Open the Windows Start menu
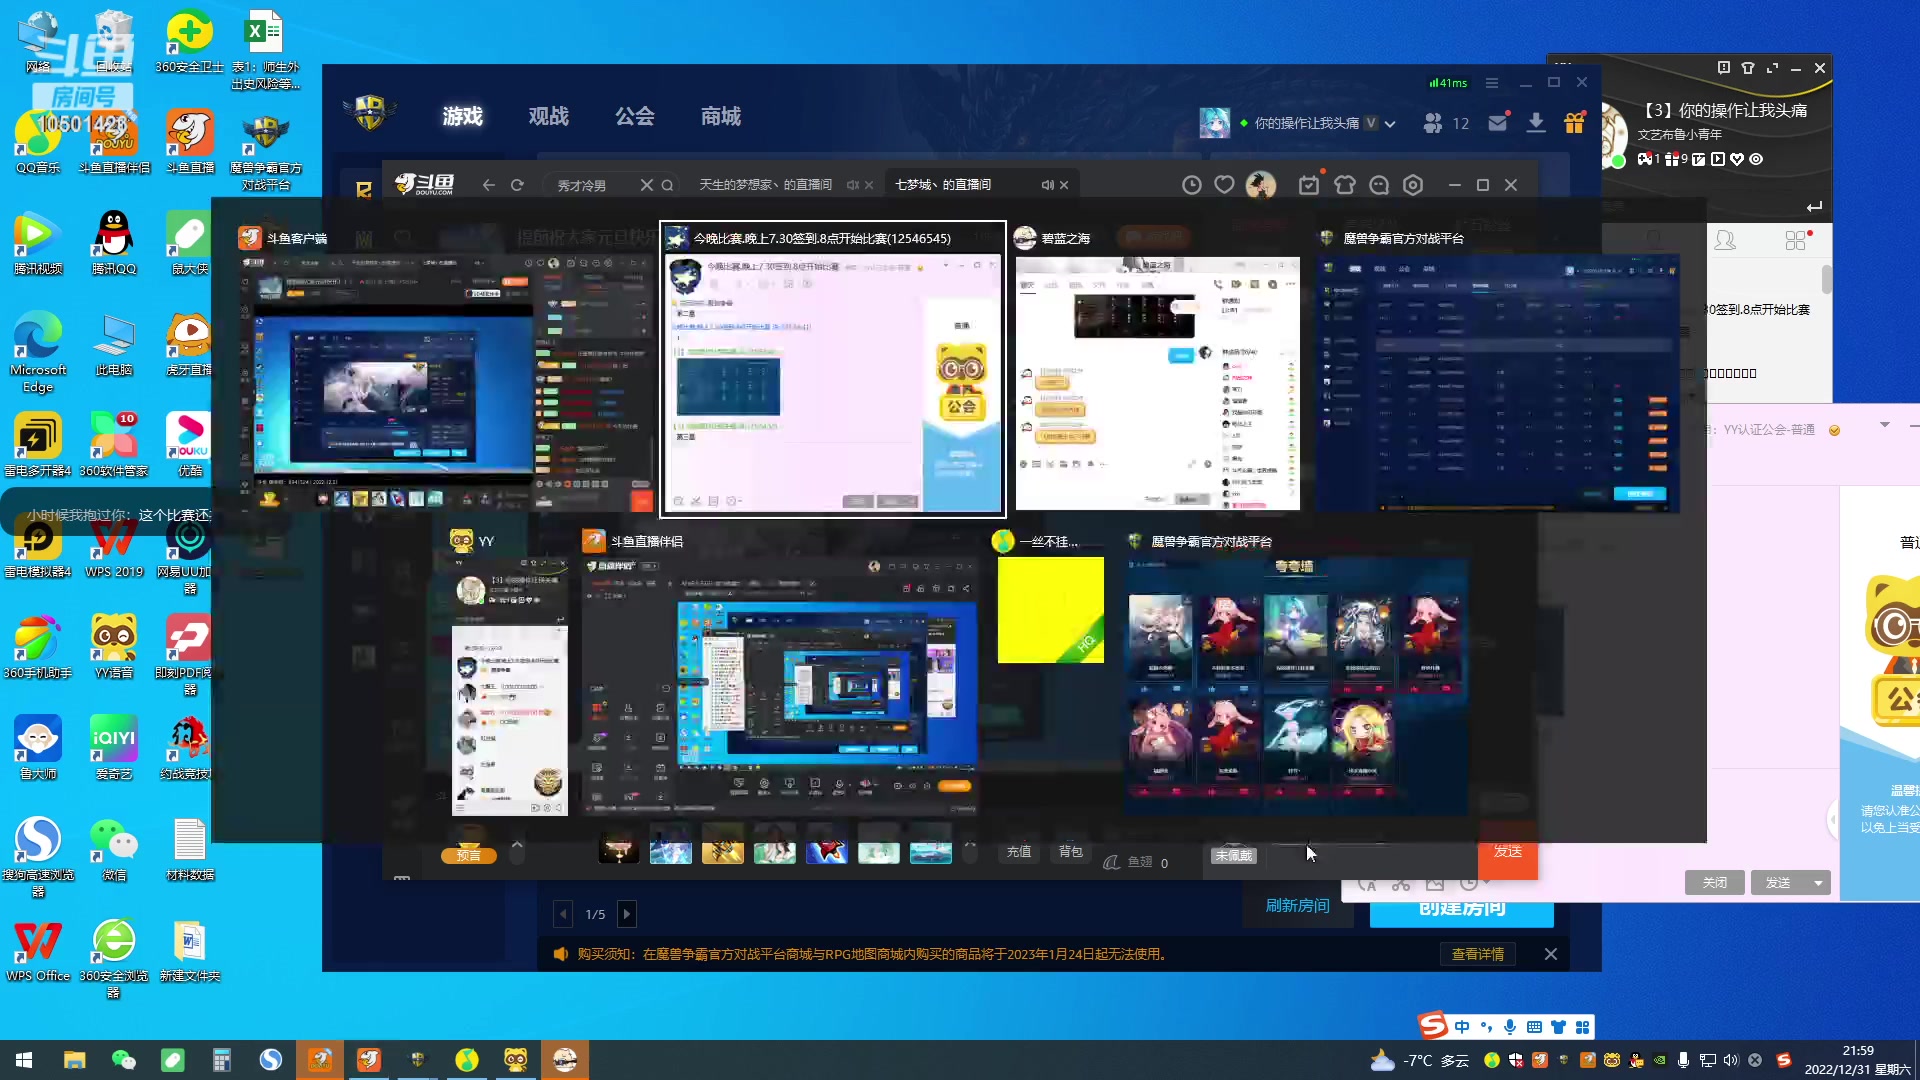The height and width of the screenshot is (1080, 1920). [24, 1060]
